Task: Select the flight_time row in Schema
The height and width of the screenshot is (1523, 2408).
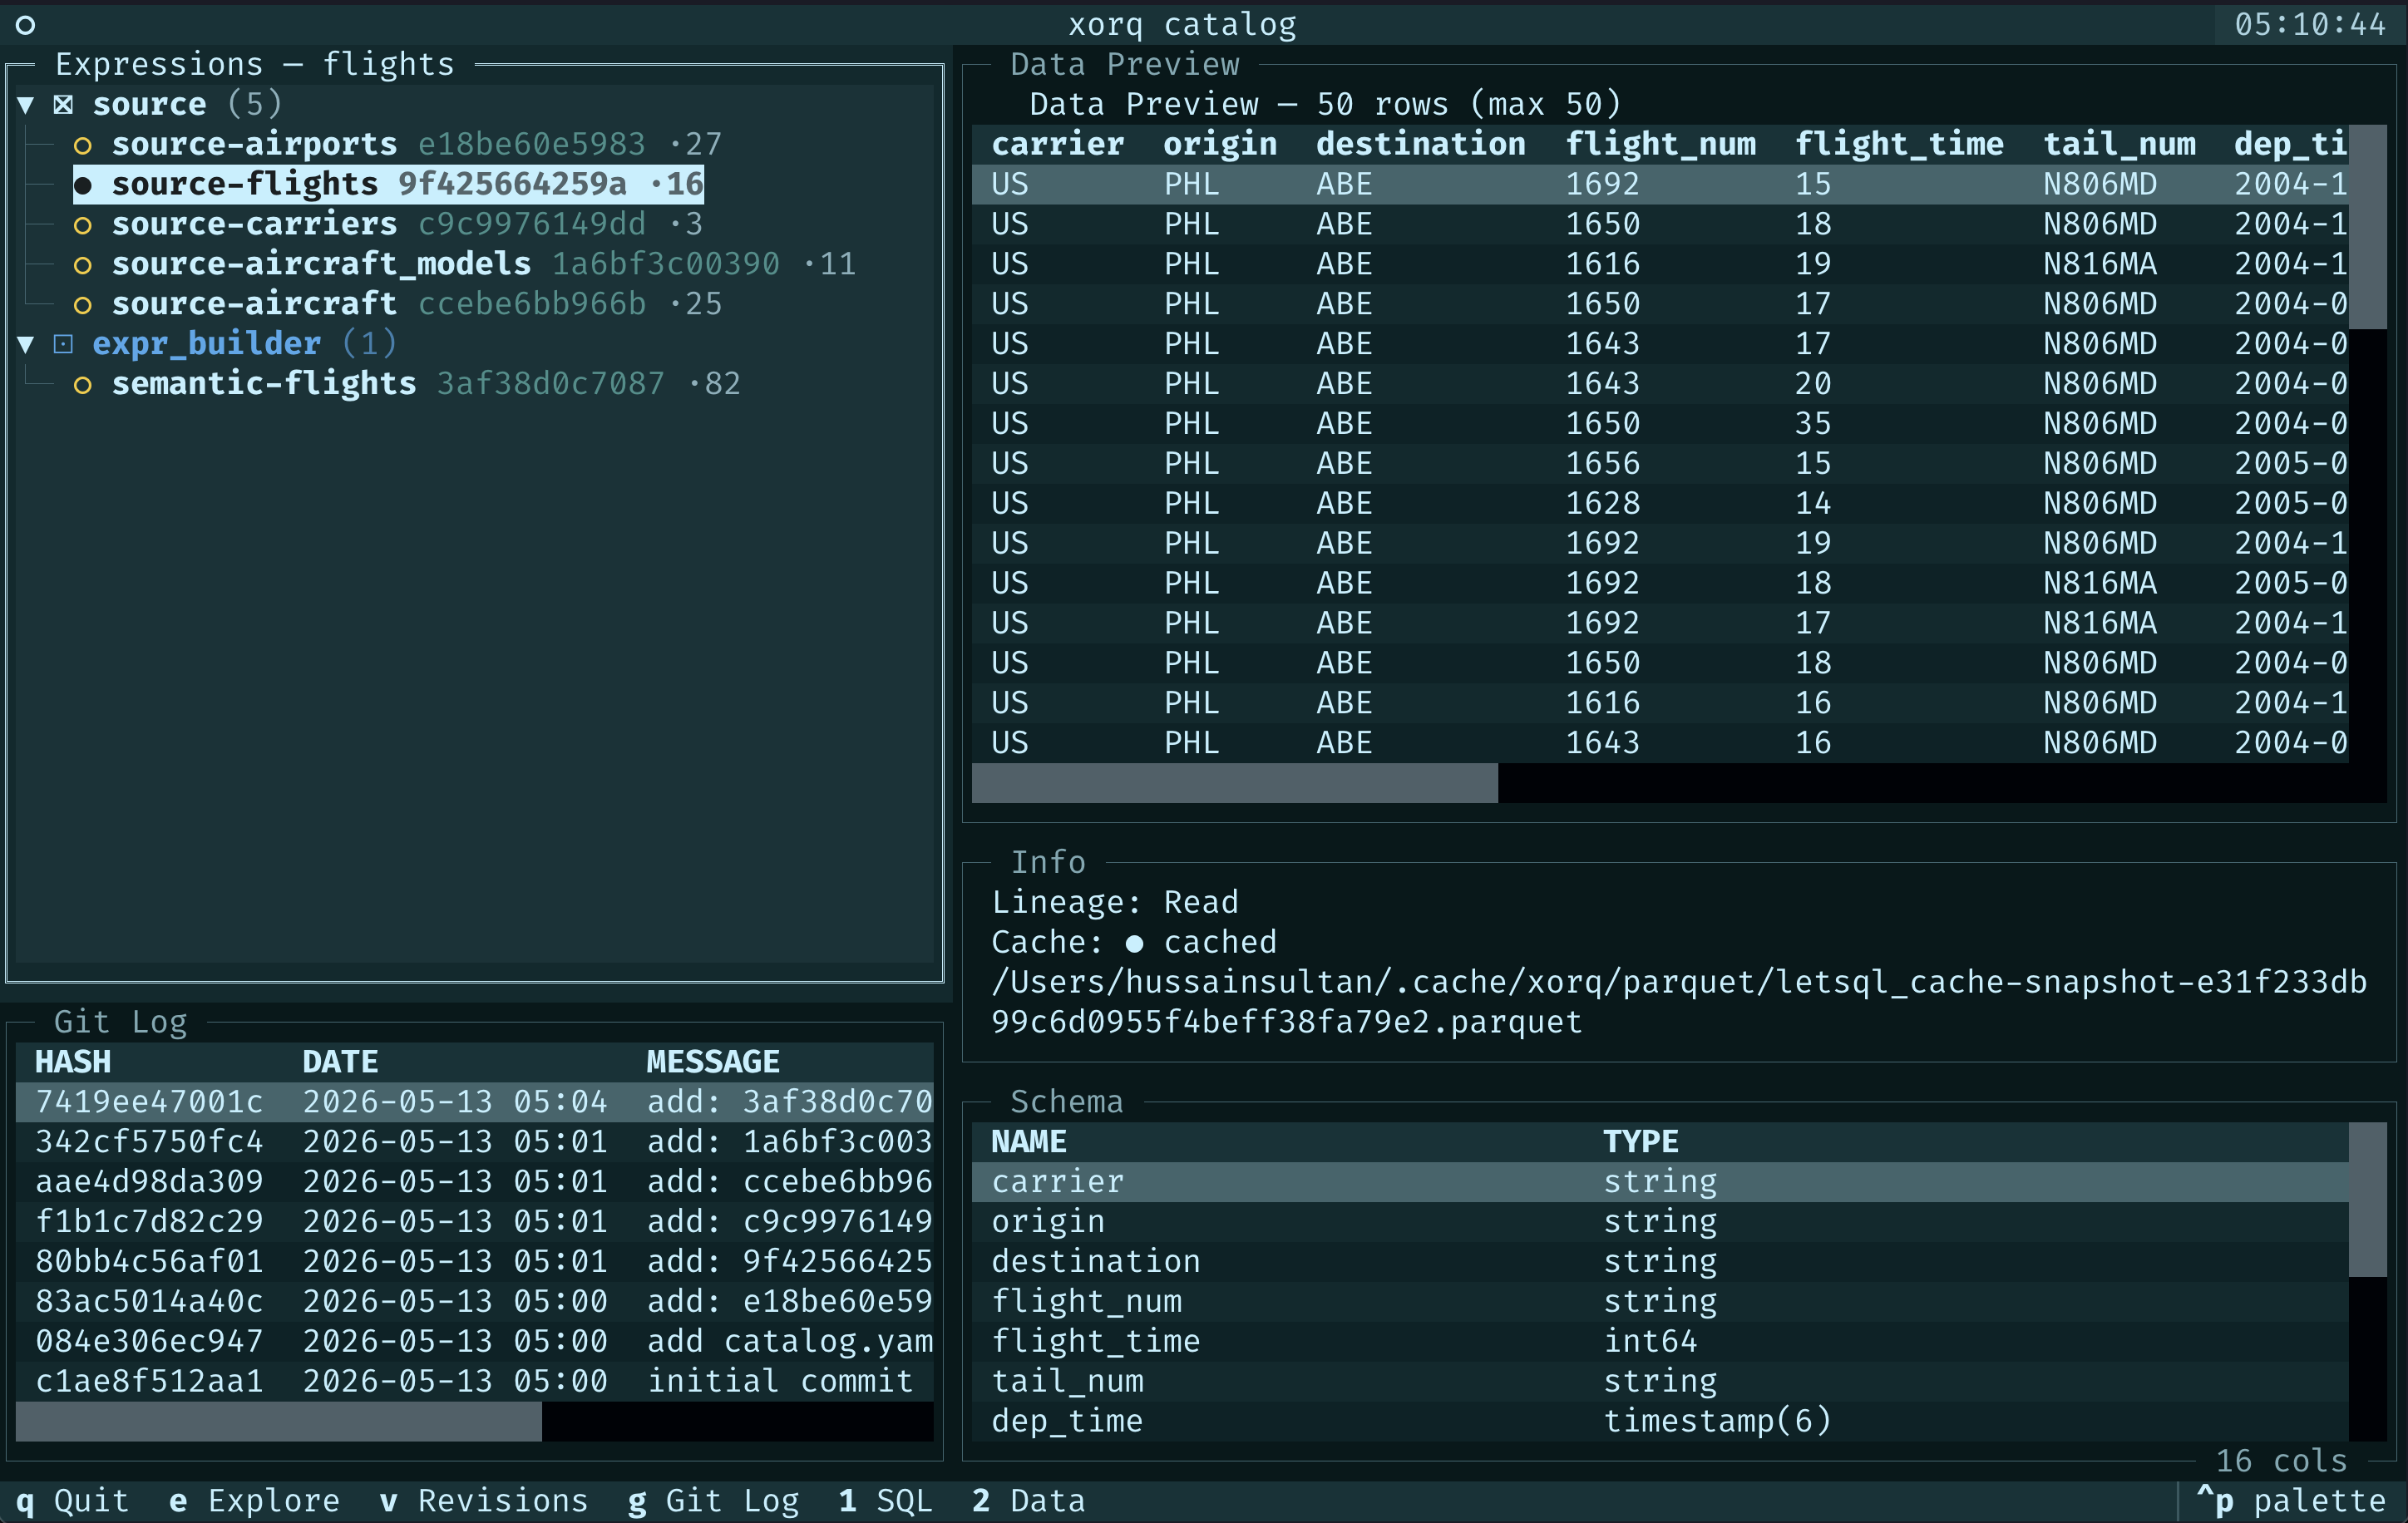Action: tap(1660, 1341)
